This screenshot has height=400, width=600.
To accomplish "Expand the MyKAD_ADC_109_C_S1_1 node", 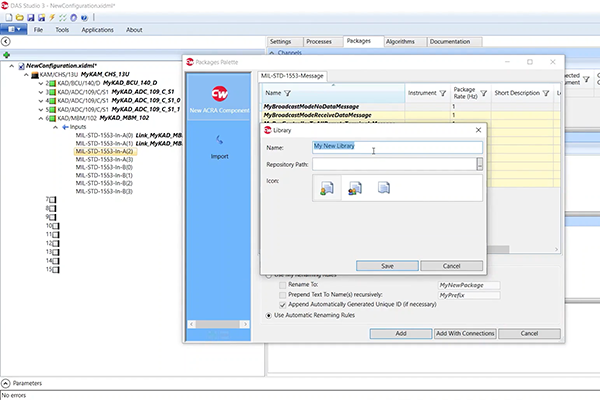I will [41, 109].
